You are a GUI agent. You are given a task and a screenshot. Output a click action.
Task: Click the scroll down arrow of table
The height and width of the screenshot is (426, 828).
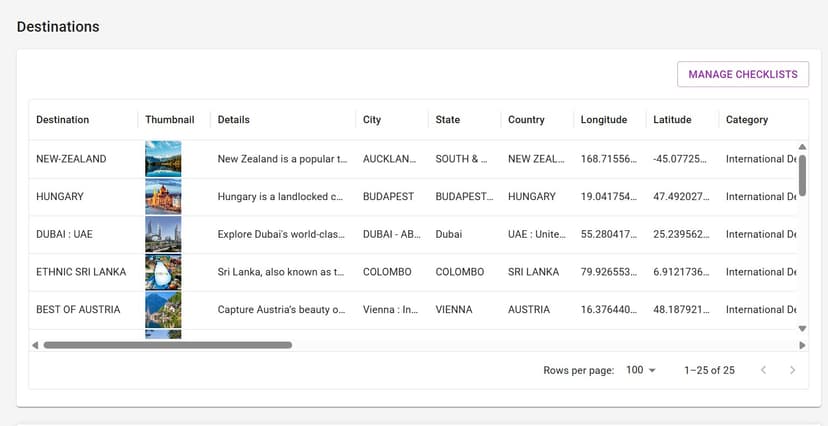pyautogui.click(x=802, y=328)
